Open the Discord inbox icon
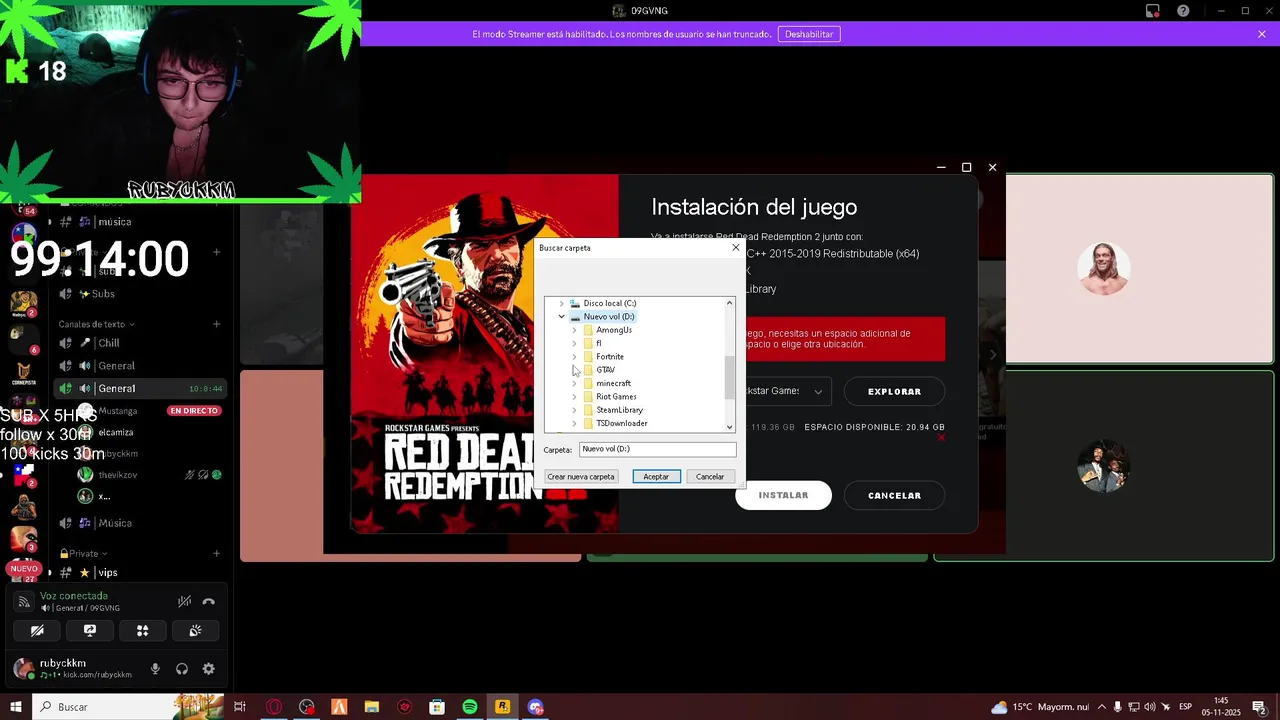The width and height of the screenshot is (1280, 720). point(1153,11)
